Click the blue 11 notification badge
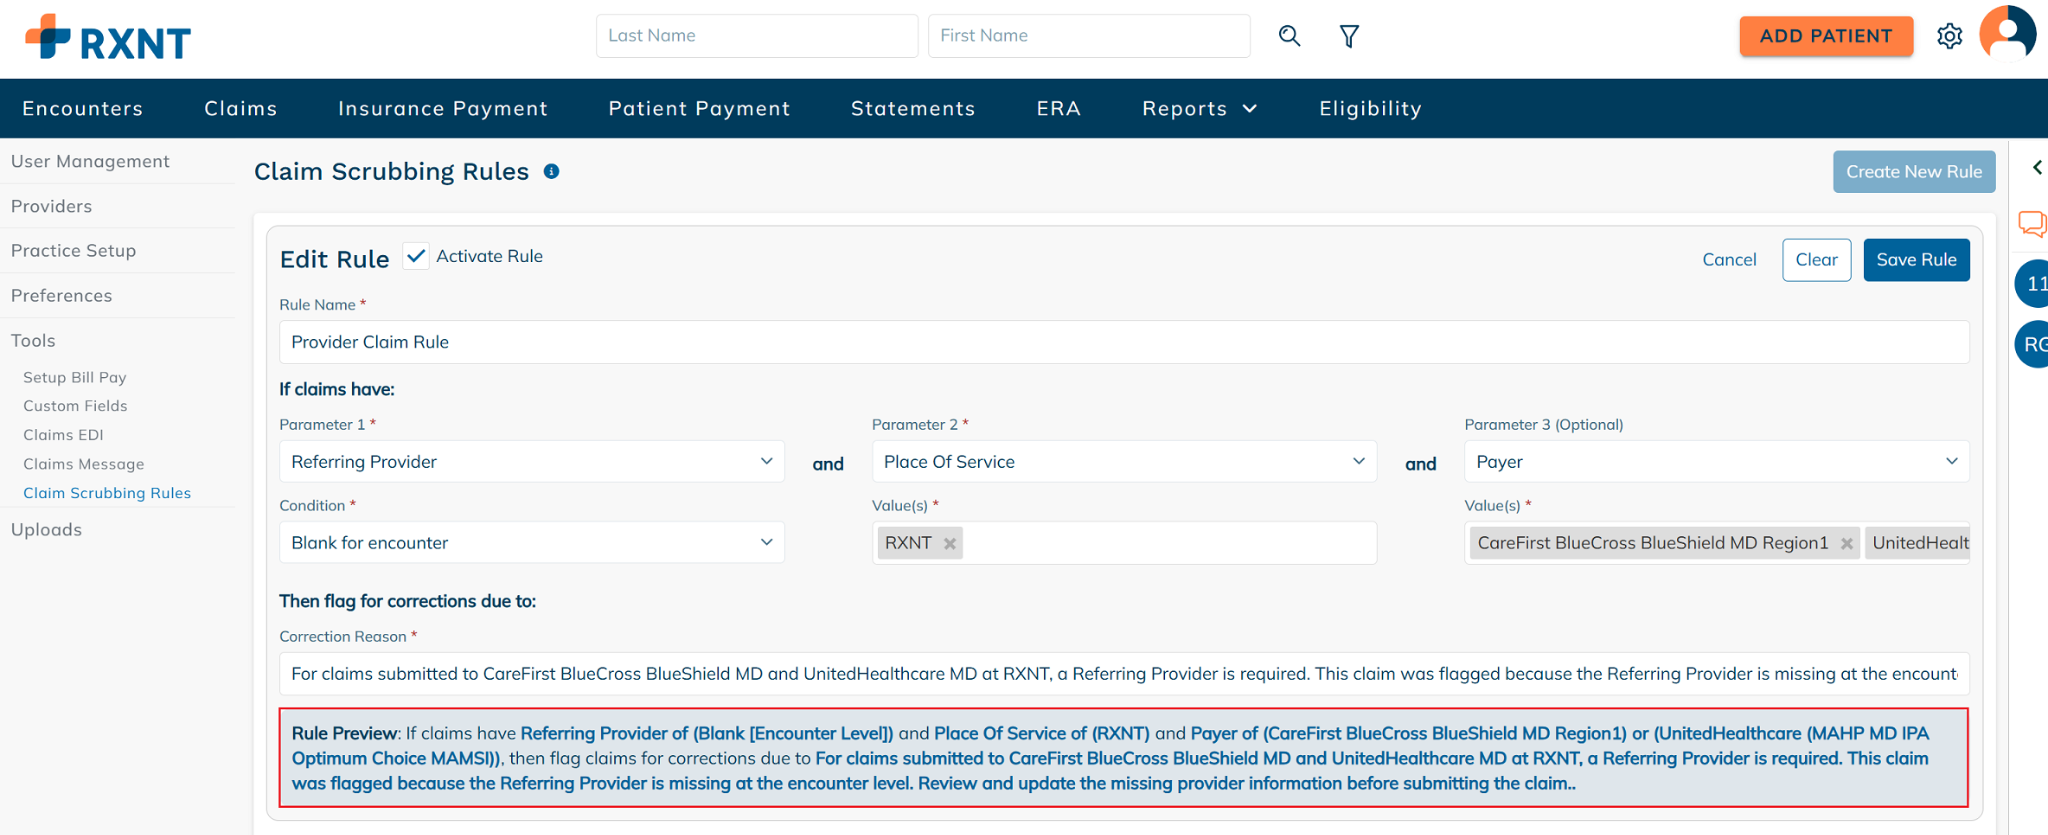This screenshot has width=2048, height=835. tap(2032, 284)
